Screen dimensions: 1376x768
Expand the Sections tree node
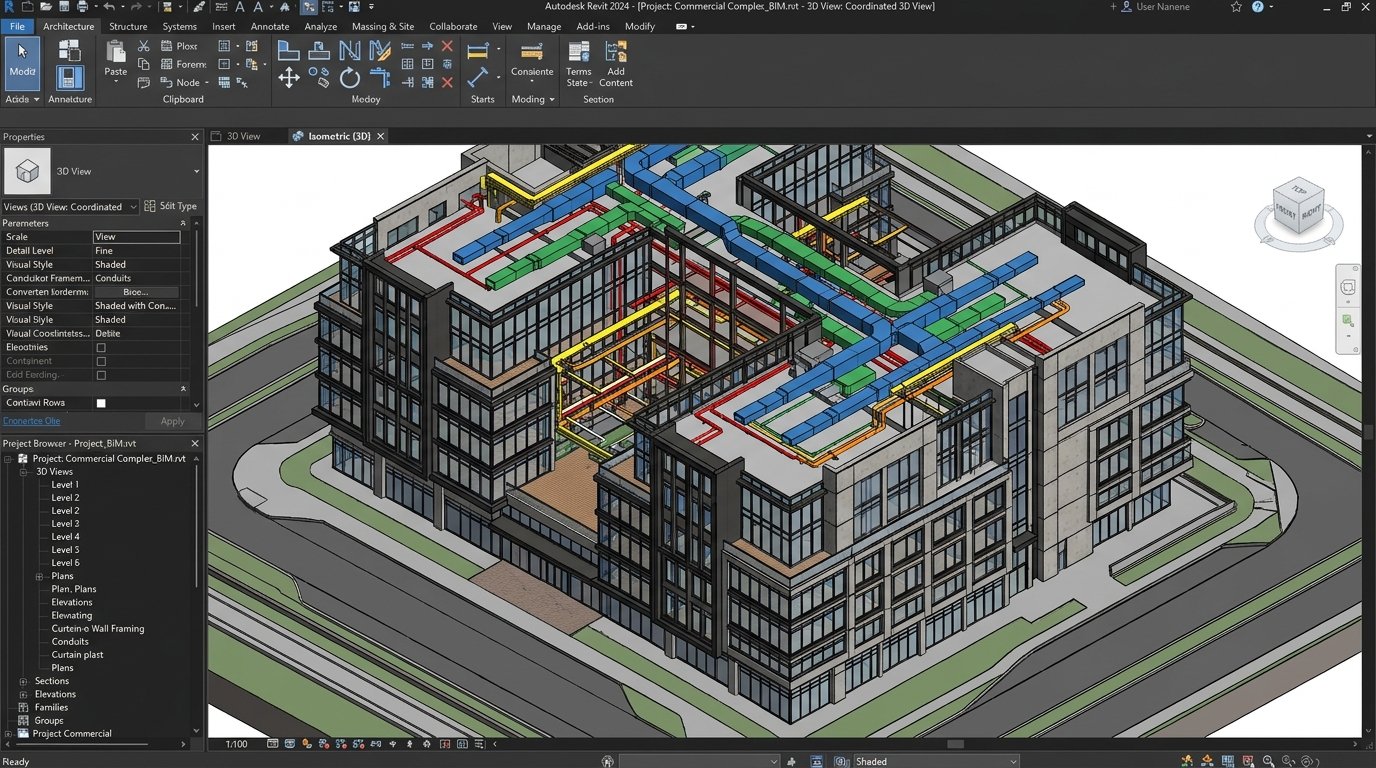[x=23, y=682]
